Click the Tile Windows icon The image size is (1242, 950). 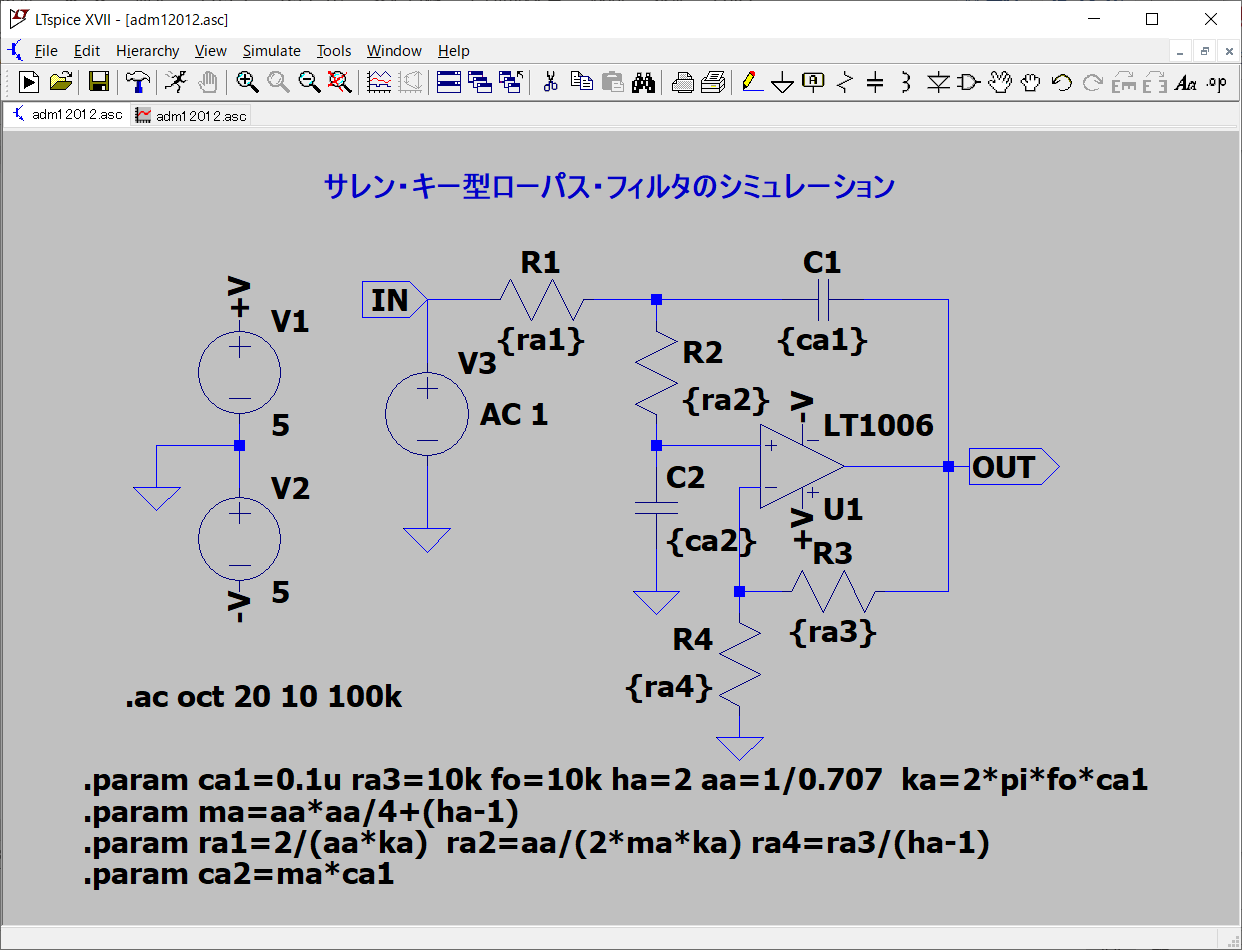449,82
